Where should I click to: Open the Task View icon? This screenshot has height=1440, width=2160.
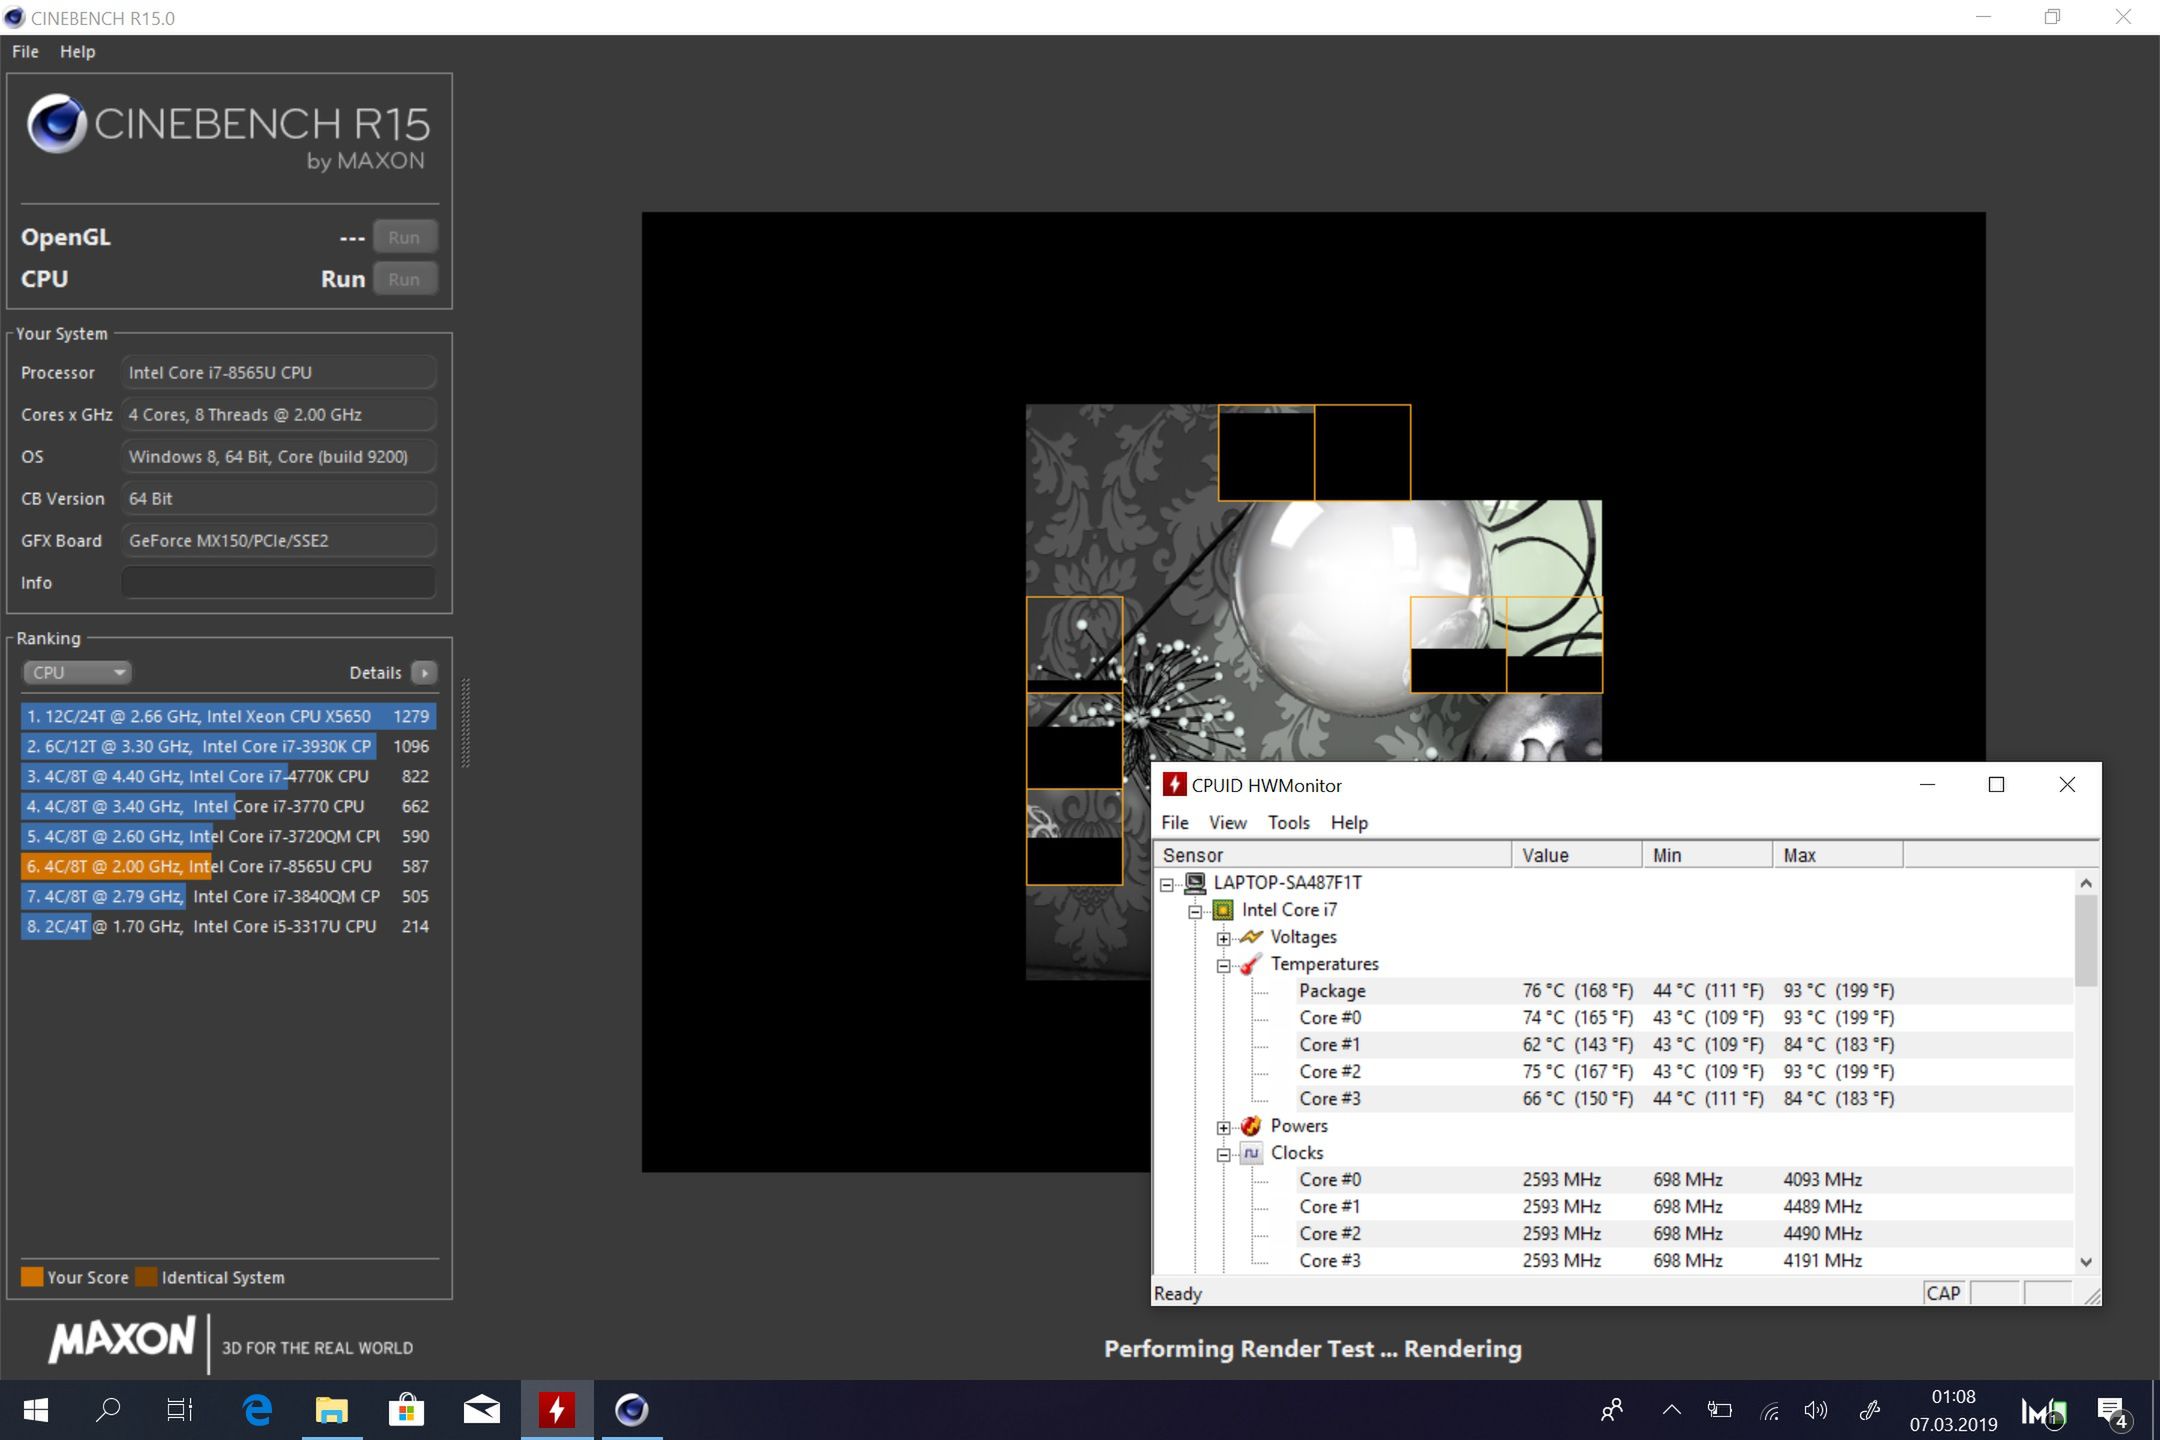pyautogui.click(x=180, y=1410)
